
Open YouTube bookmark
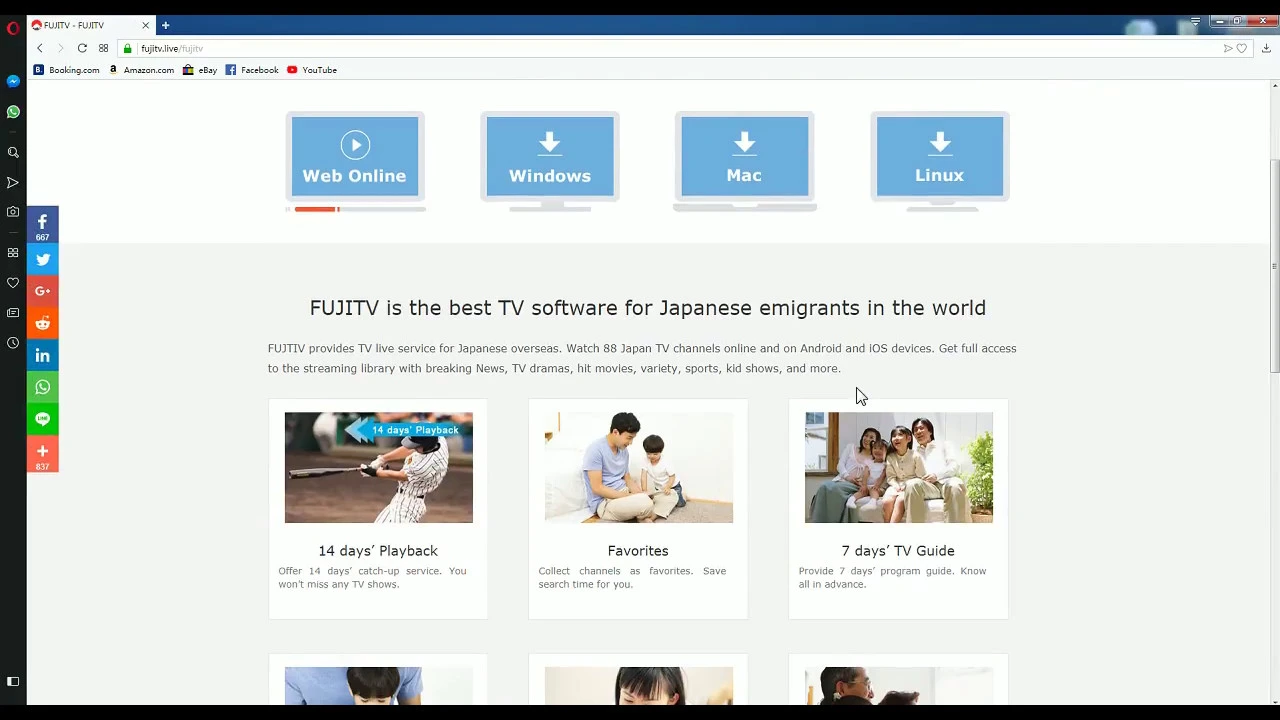click(312, 70)
